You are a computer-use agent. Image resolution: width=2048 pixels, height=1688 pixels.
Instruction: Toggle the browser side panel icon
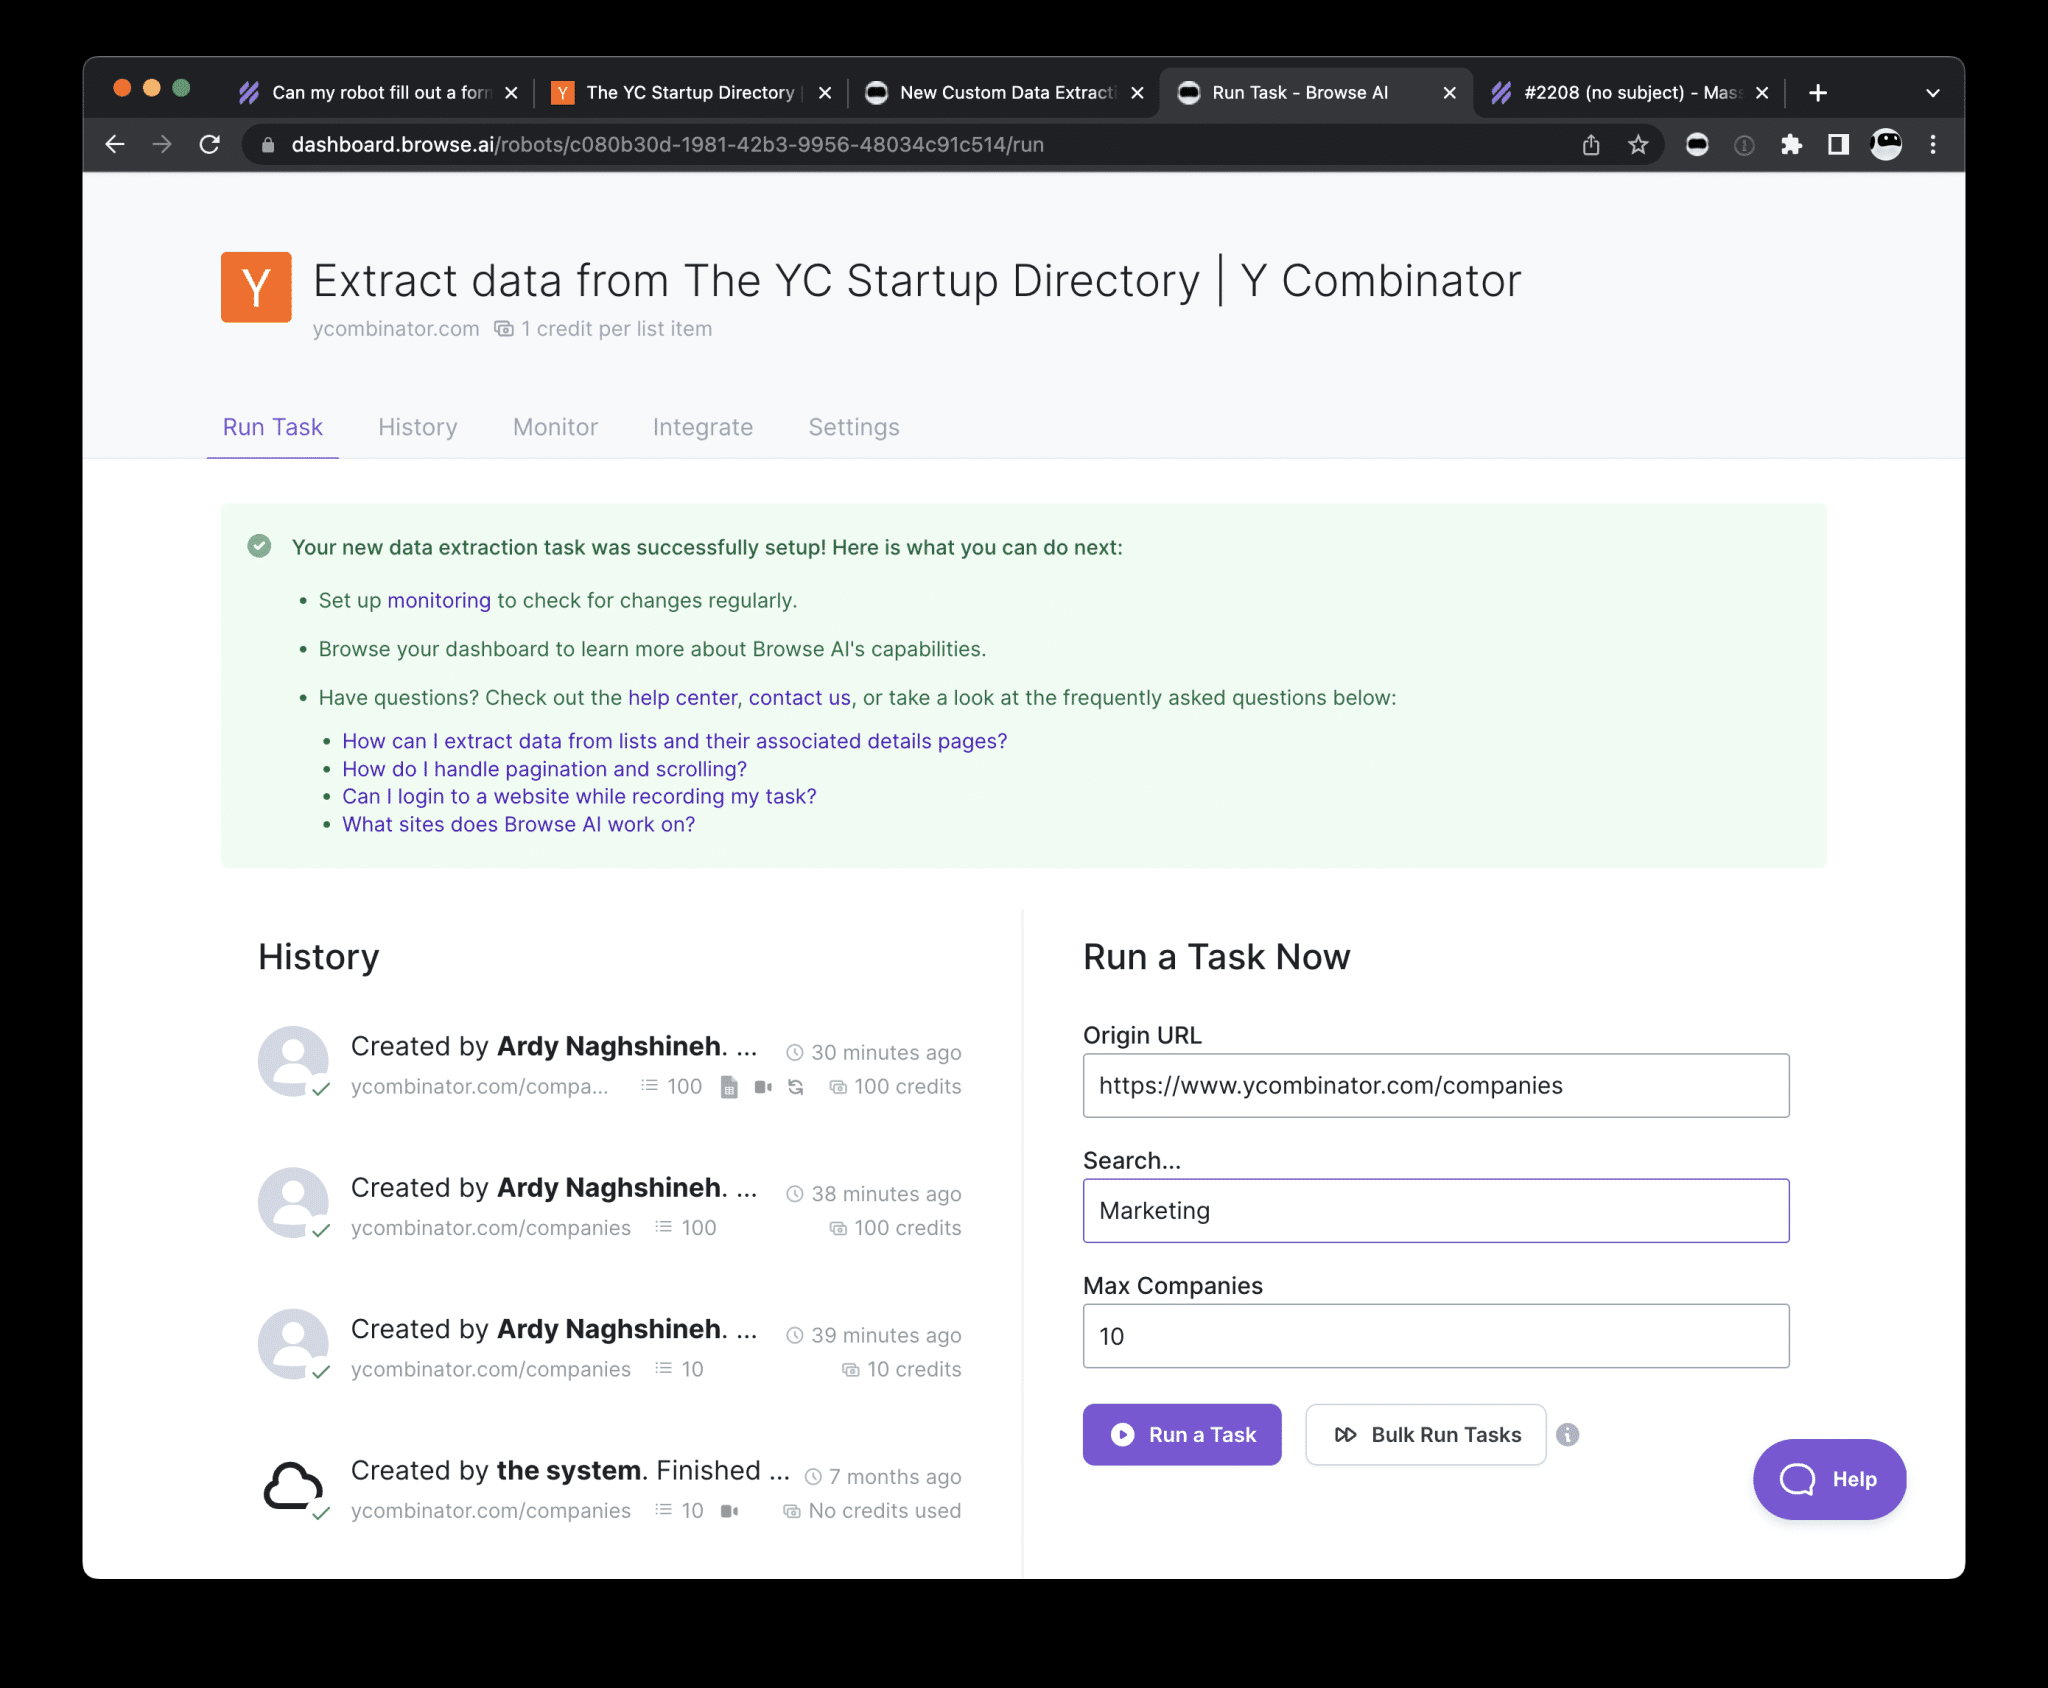click(1838, 145)
